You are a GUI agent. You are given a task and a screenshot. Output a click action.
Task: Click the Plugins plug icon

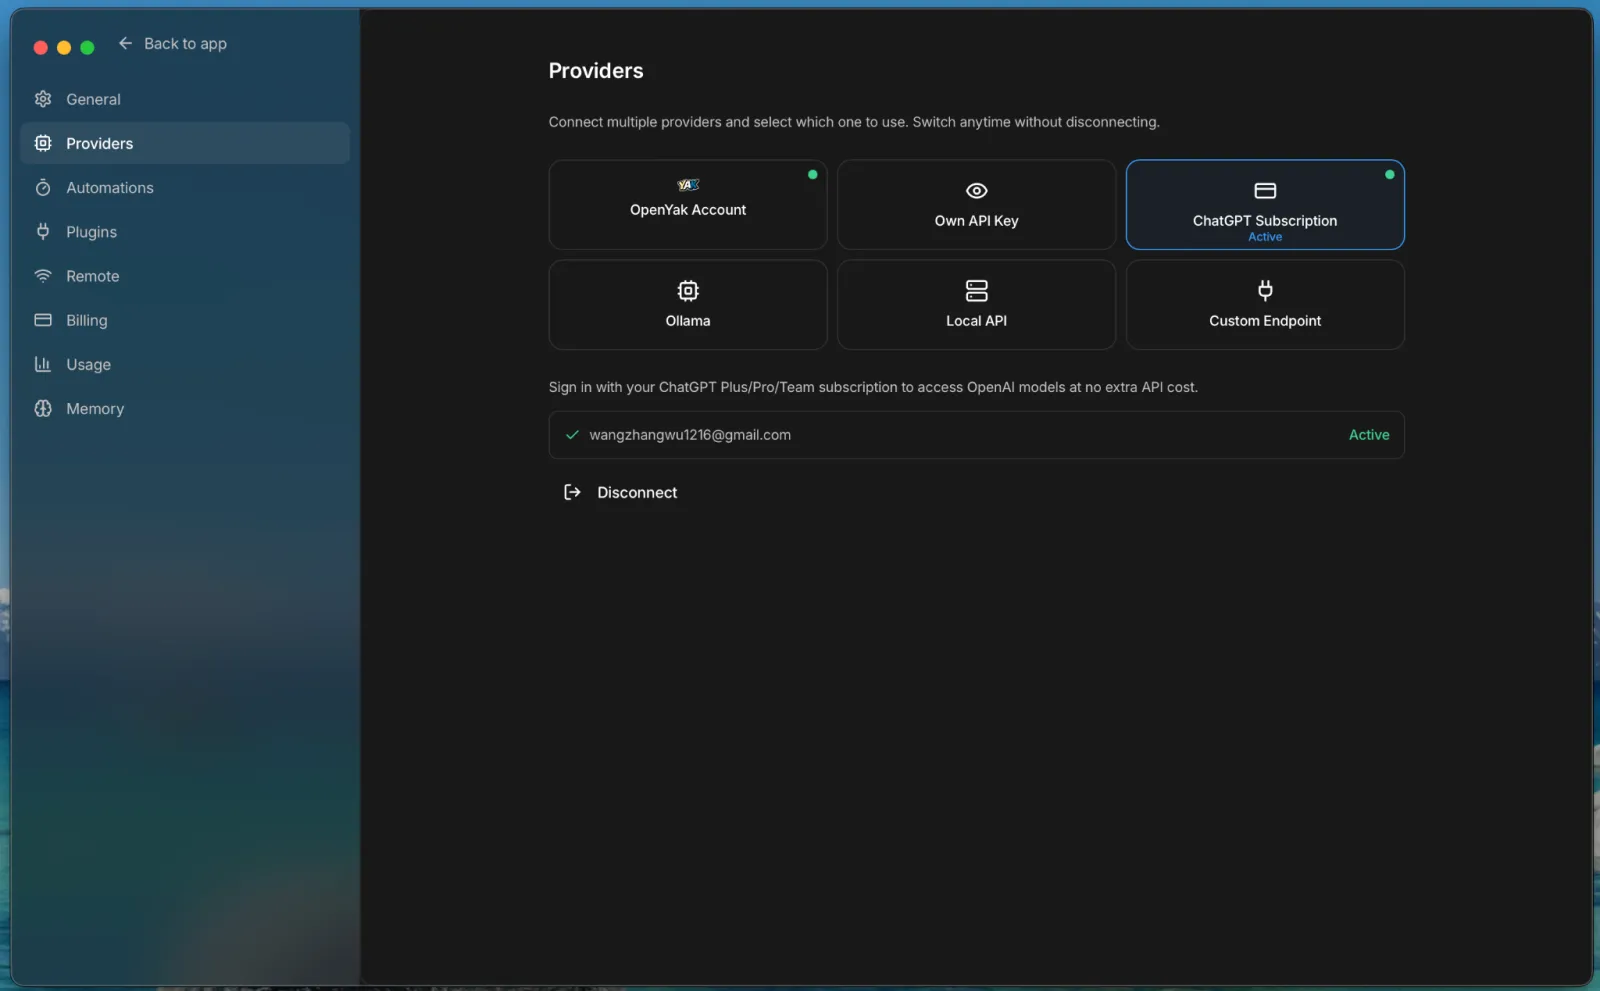43,232
